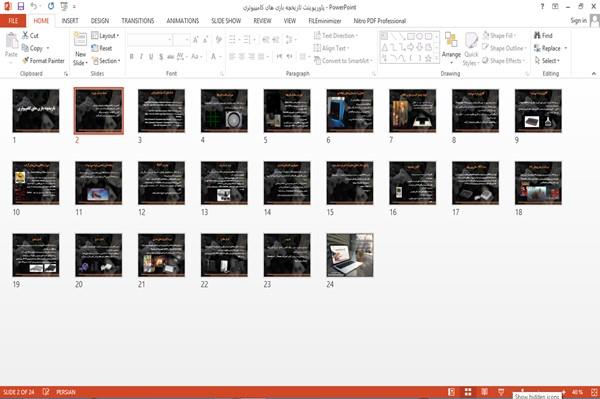Toggle center text alignment
600x399 pixels.
pyautogui.click(x=242, y=57)
